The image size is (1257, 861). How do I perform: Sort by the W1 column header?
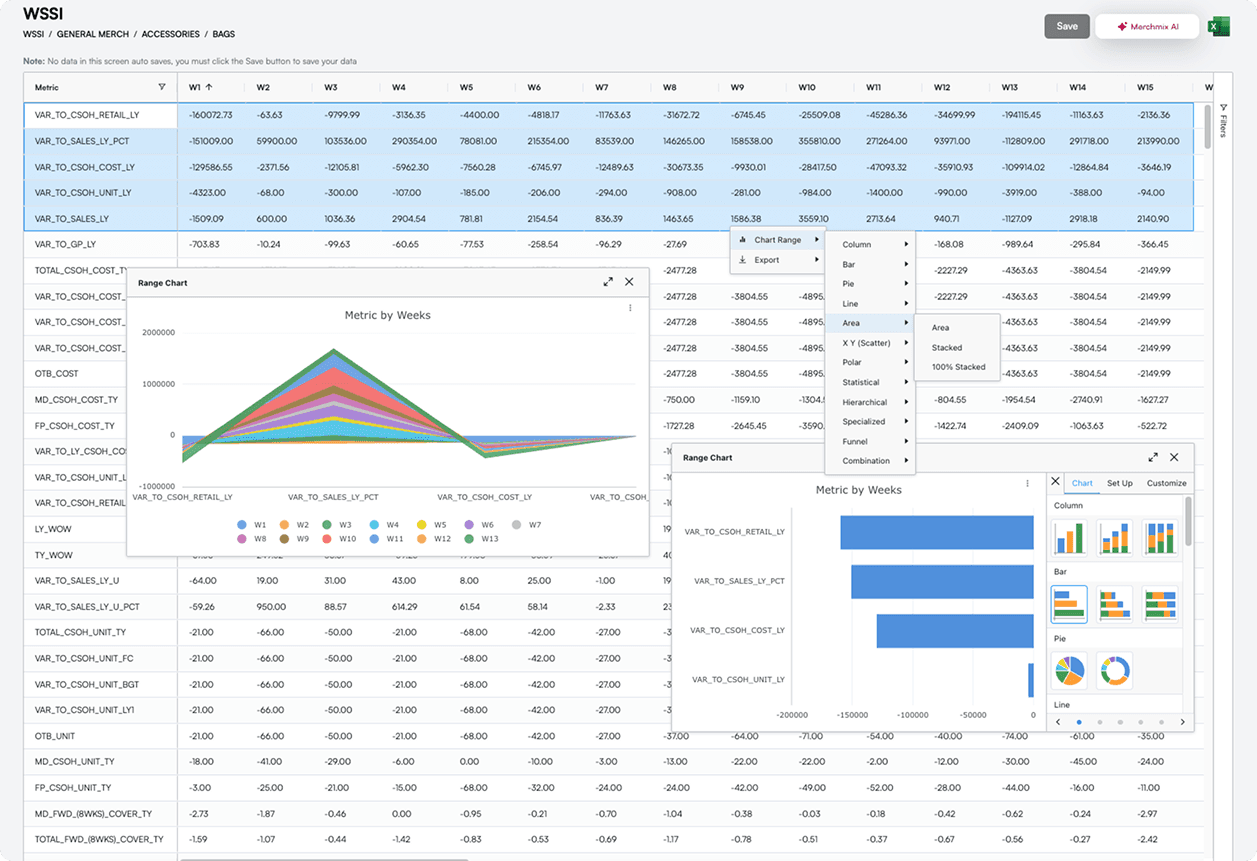coord(200,87)
